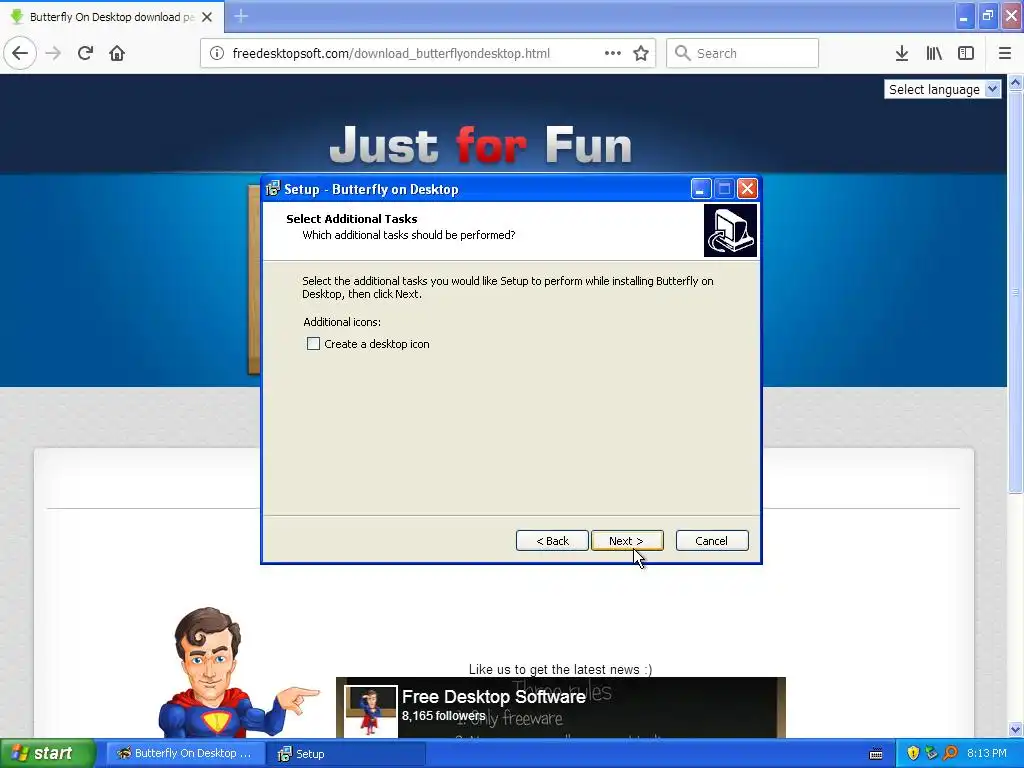Bookmark this page with the star icon
Image resolution: width=1024 pixels, height=768 pixels.
pyautogui.click(x=641, y=53)
